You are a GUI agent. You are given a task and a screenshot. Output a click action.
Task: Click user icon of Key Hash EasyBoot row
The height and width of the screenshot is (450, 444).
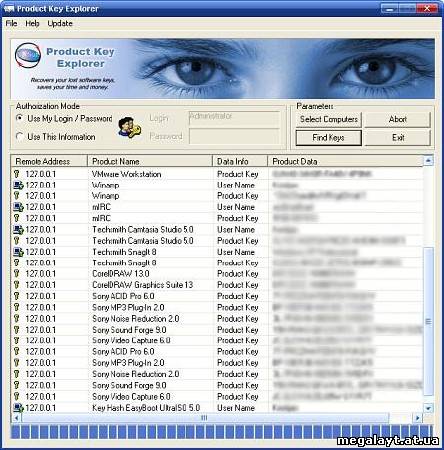coord(18,408)
